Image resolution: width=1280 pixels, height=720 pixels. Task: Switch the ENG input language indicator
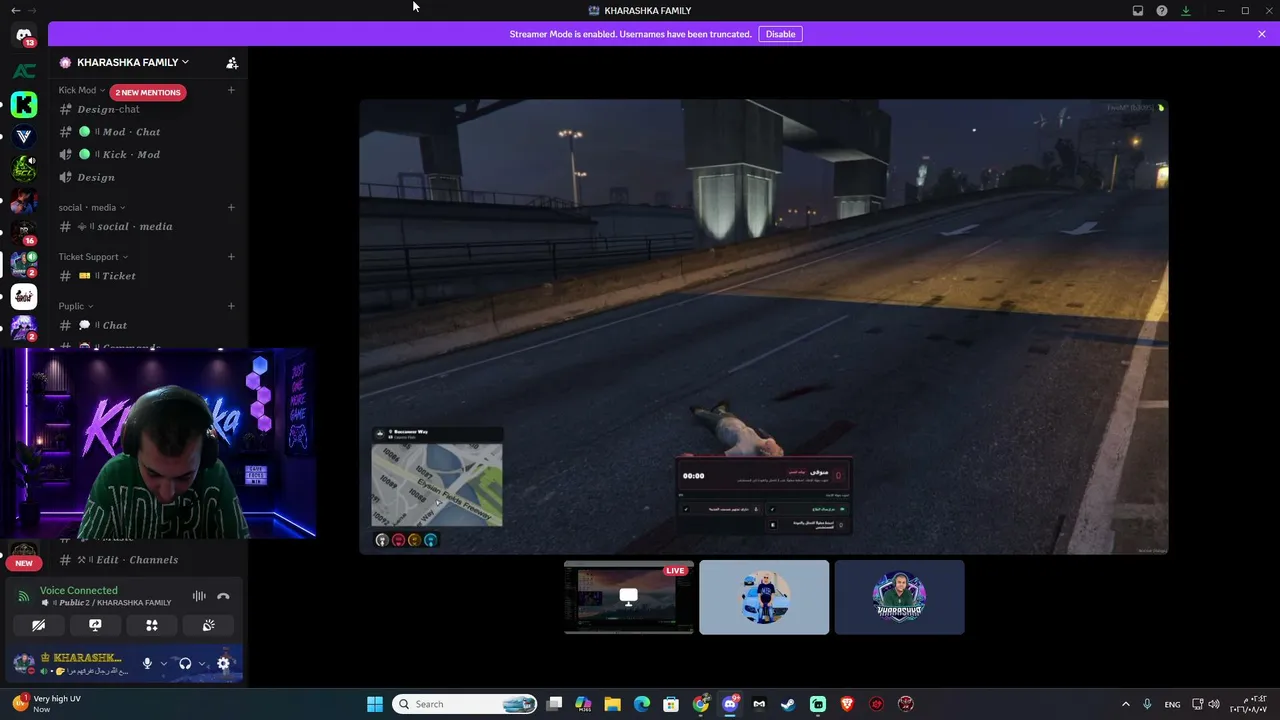click(x=1172, y=704)
